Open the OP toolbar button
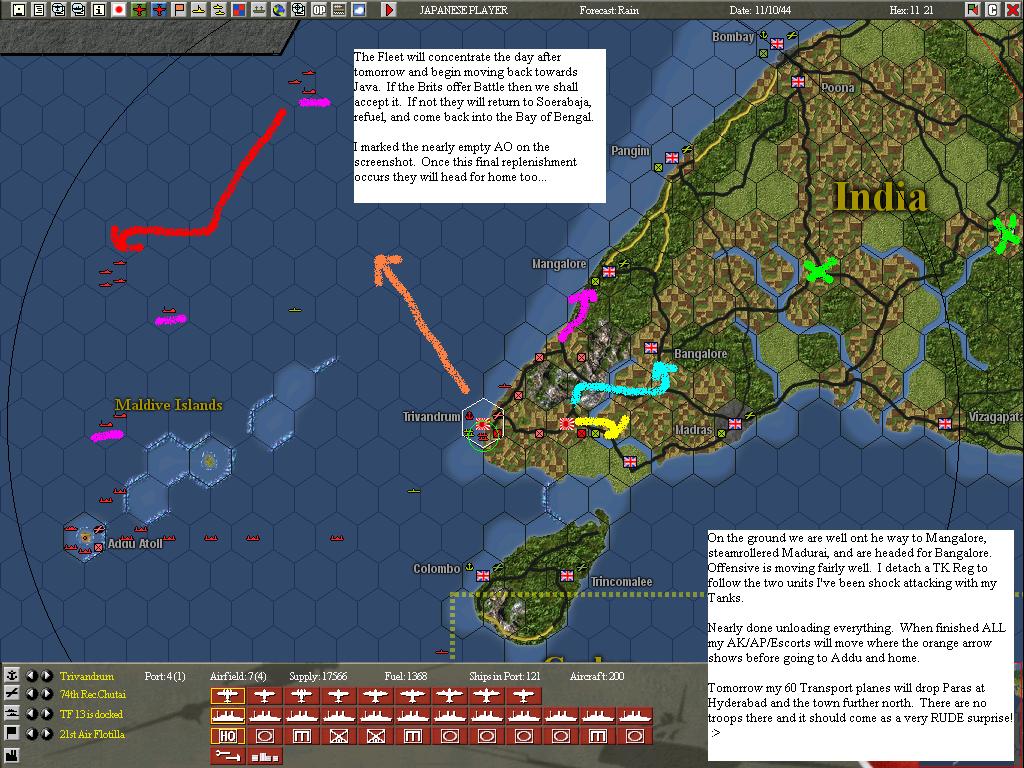Viewport: 1024px width, 768px height. [319, 10]
